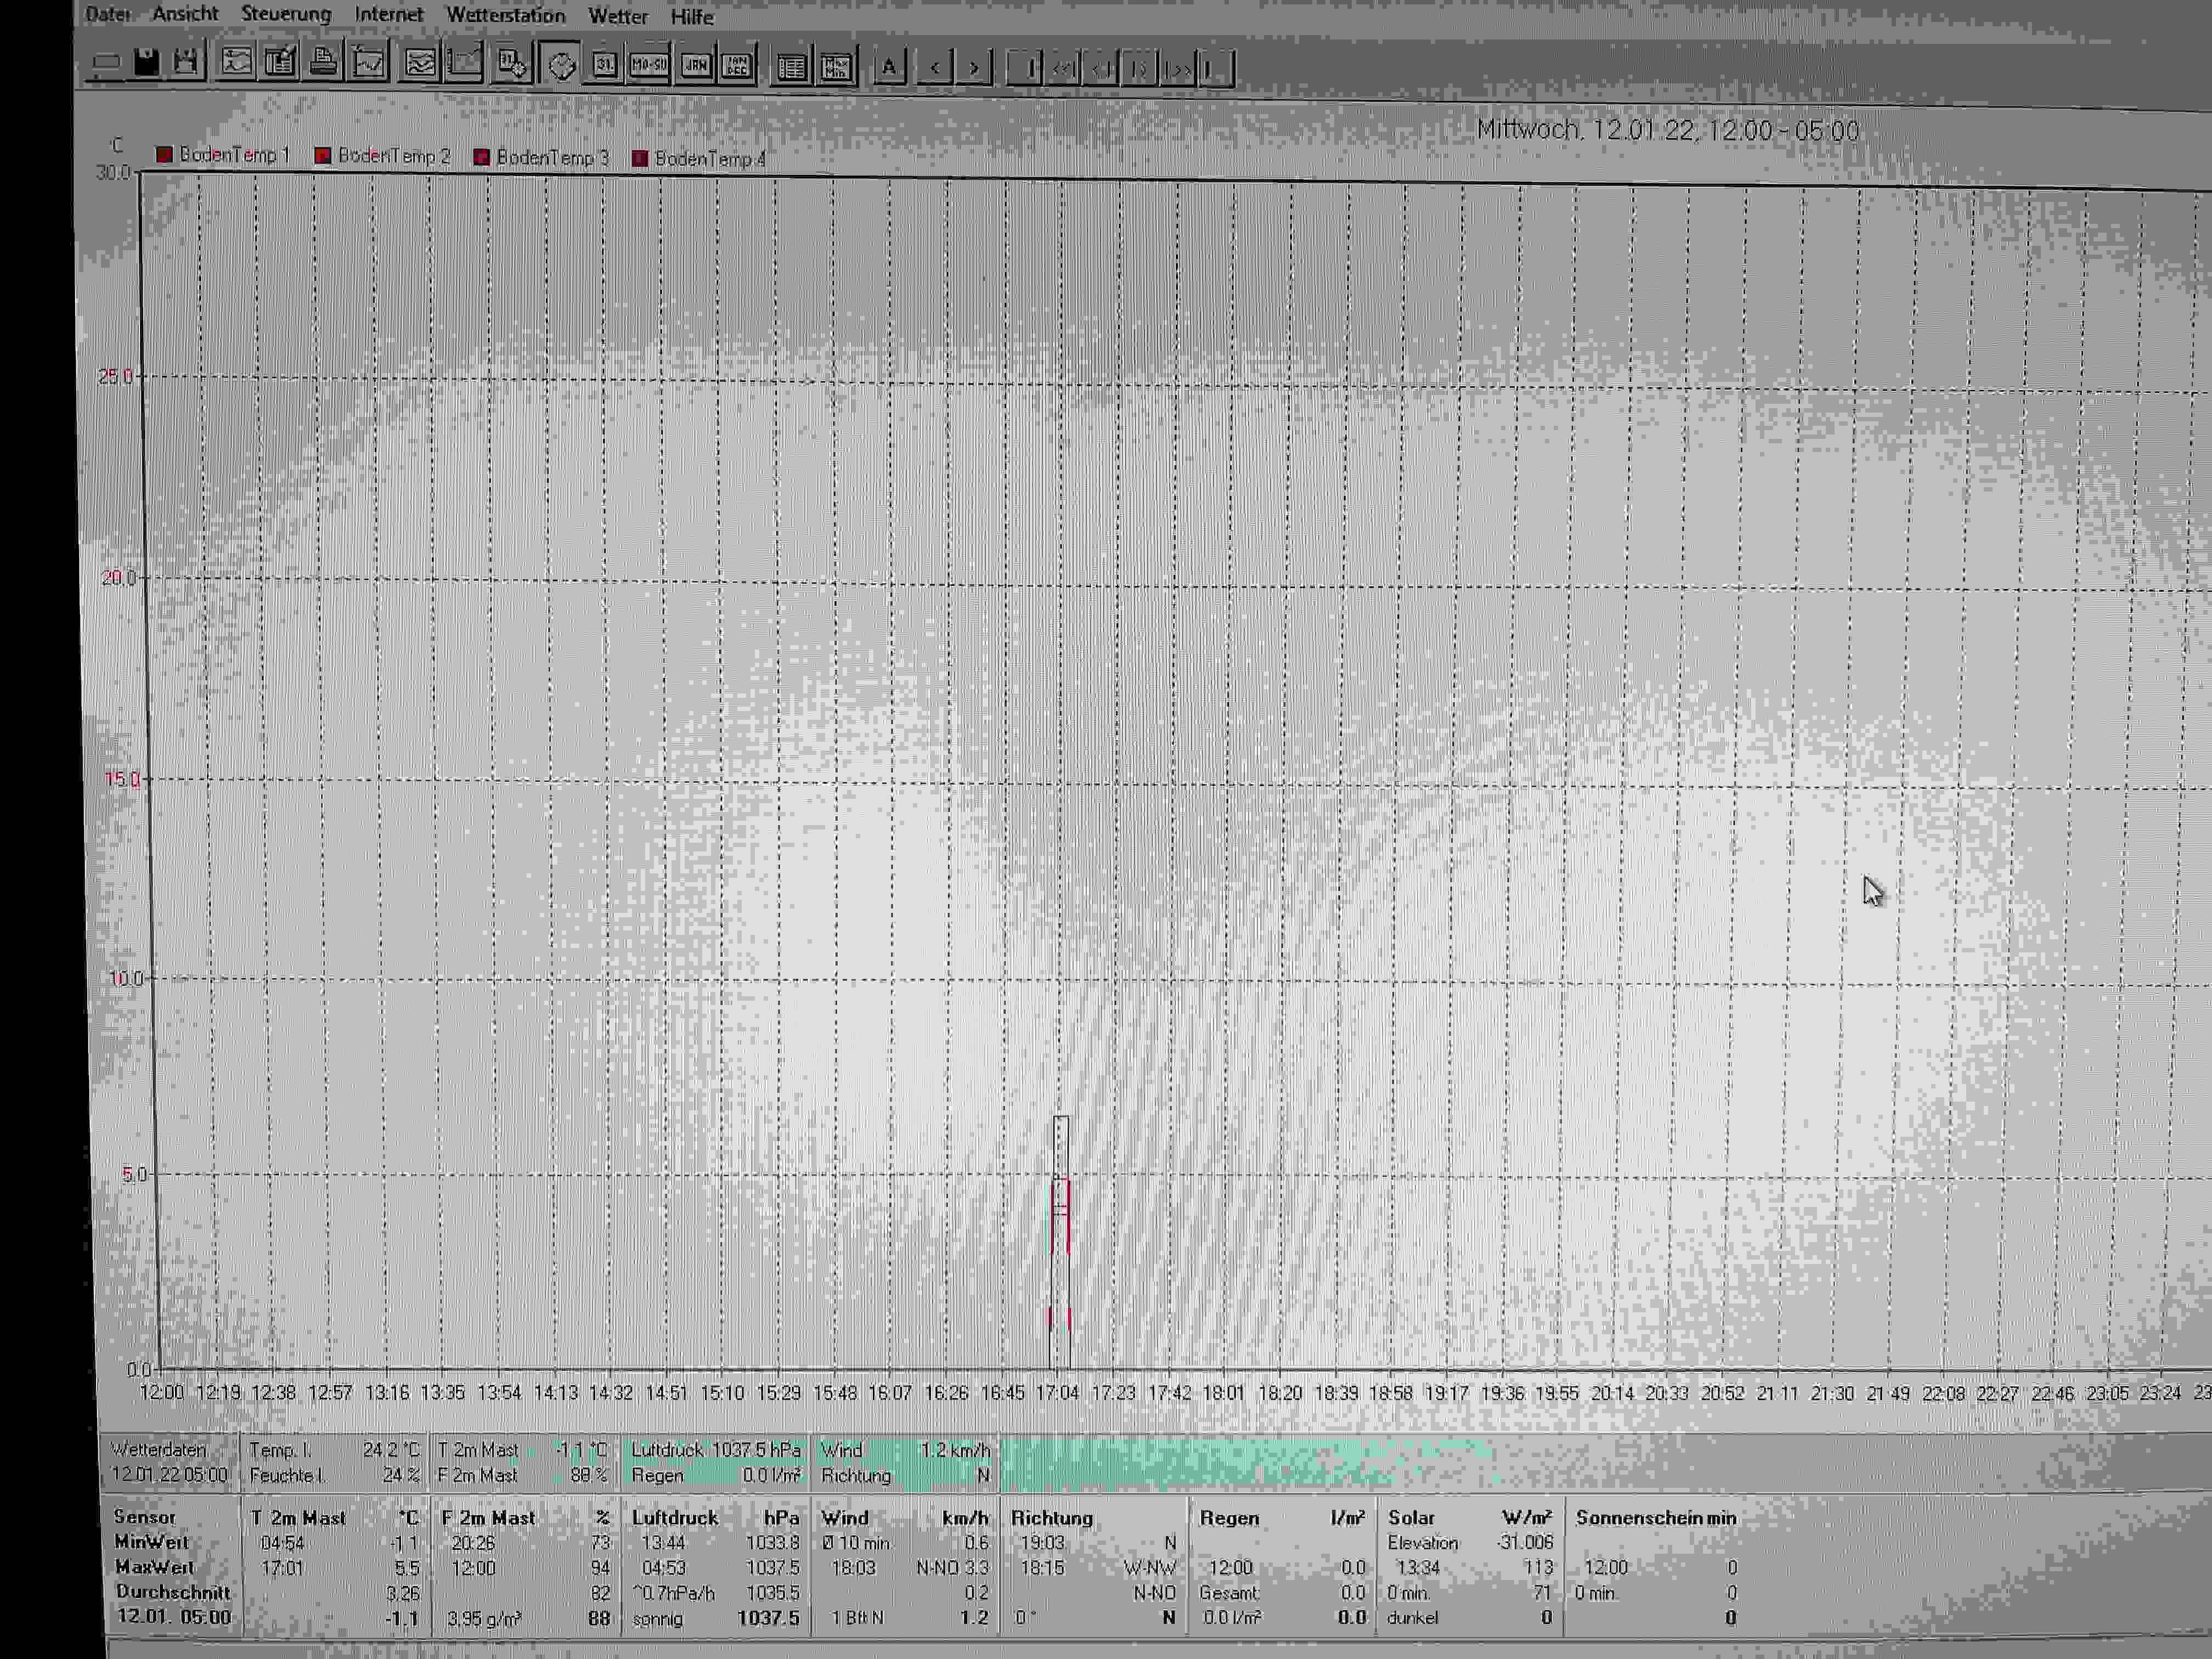2212x1659 pixels.
Task: Toggle the BodenTemp 3 legend entry
Action: pos(542,157)
